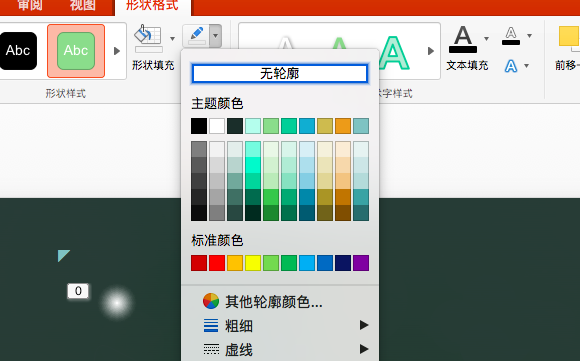The width and height of the screenshot is (580, 361).
Task: Switch to the 视图 tab
Action: click(x=82, y=5)
